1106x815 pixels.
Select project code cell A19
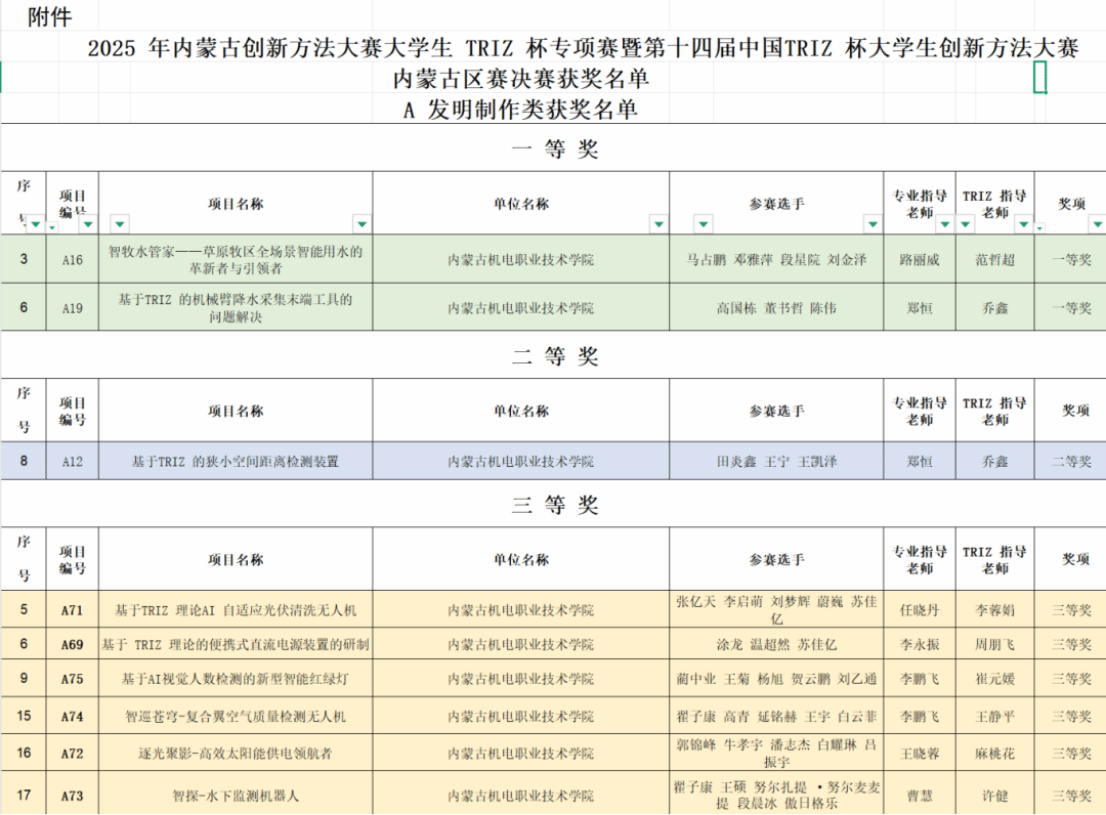[x=72, y=308]
